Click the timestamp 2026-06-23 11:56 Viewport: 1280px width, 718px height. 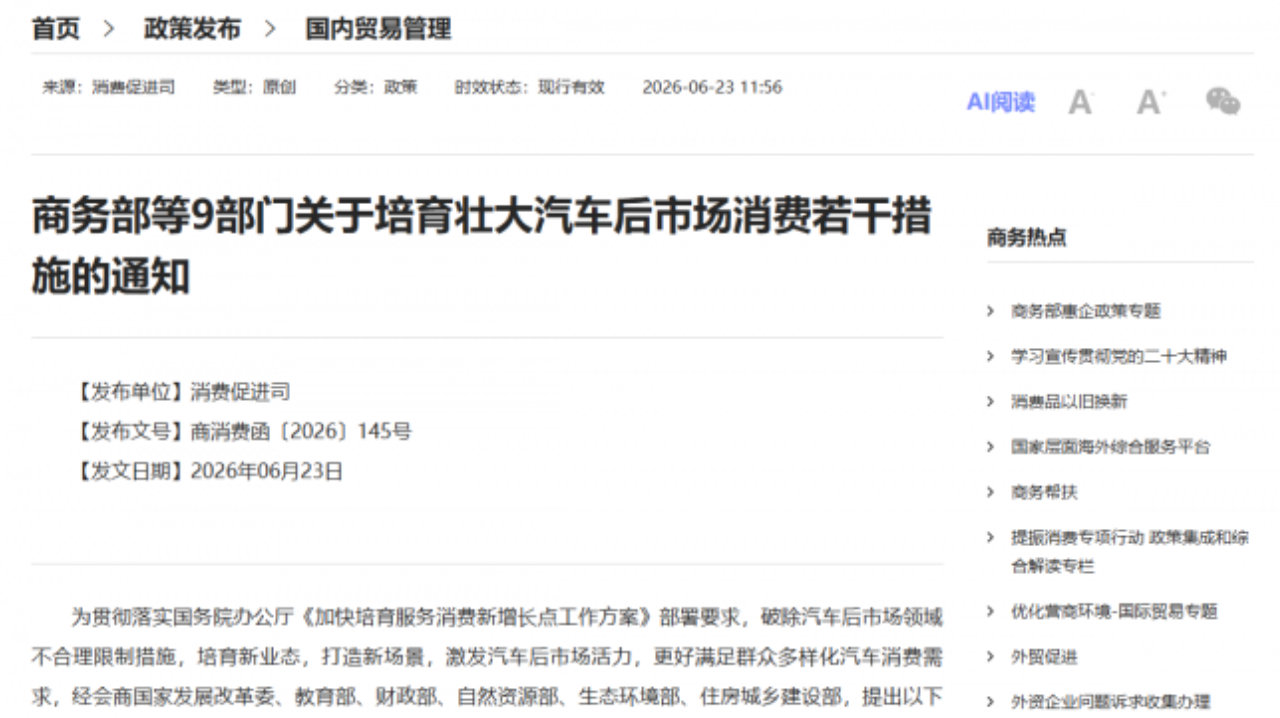(712, 87)
